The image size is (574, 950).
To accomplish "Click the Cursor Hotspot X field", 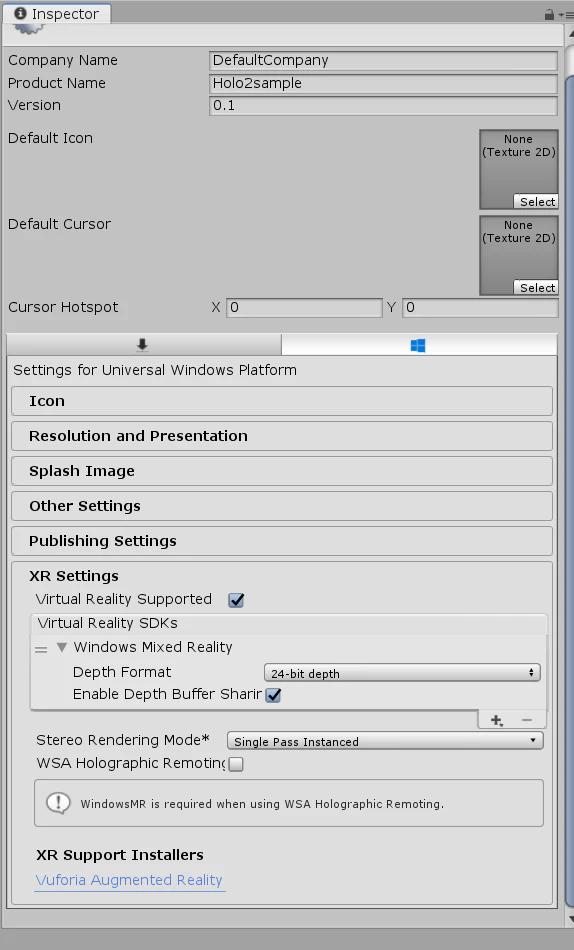I will (304, 308).
